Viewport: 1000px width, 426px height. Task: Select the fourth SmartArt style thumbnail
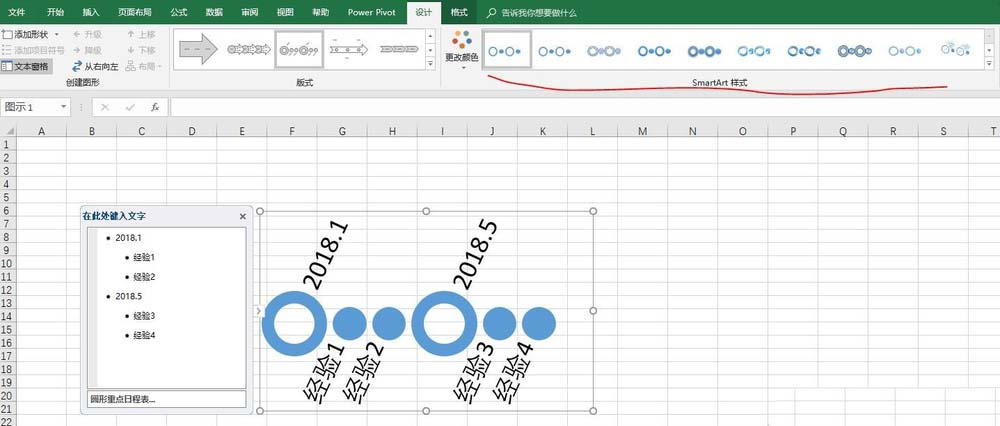pyautogui.click(x=654, y=50)
